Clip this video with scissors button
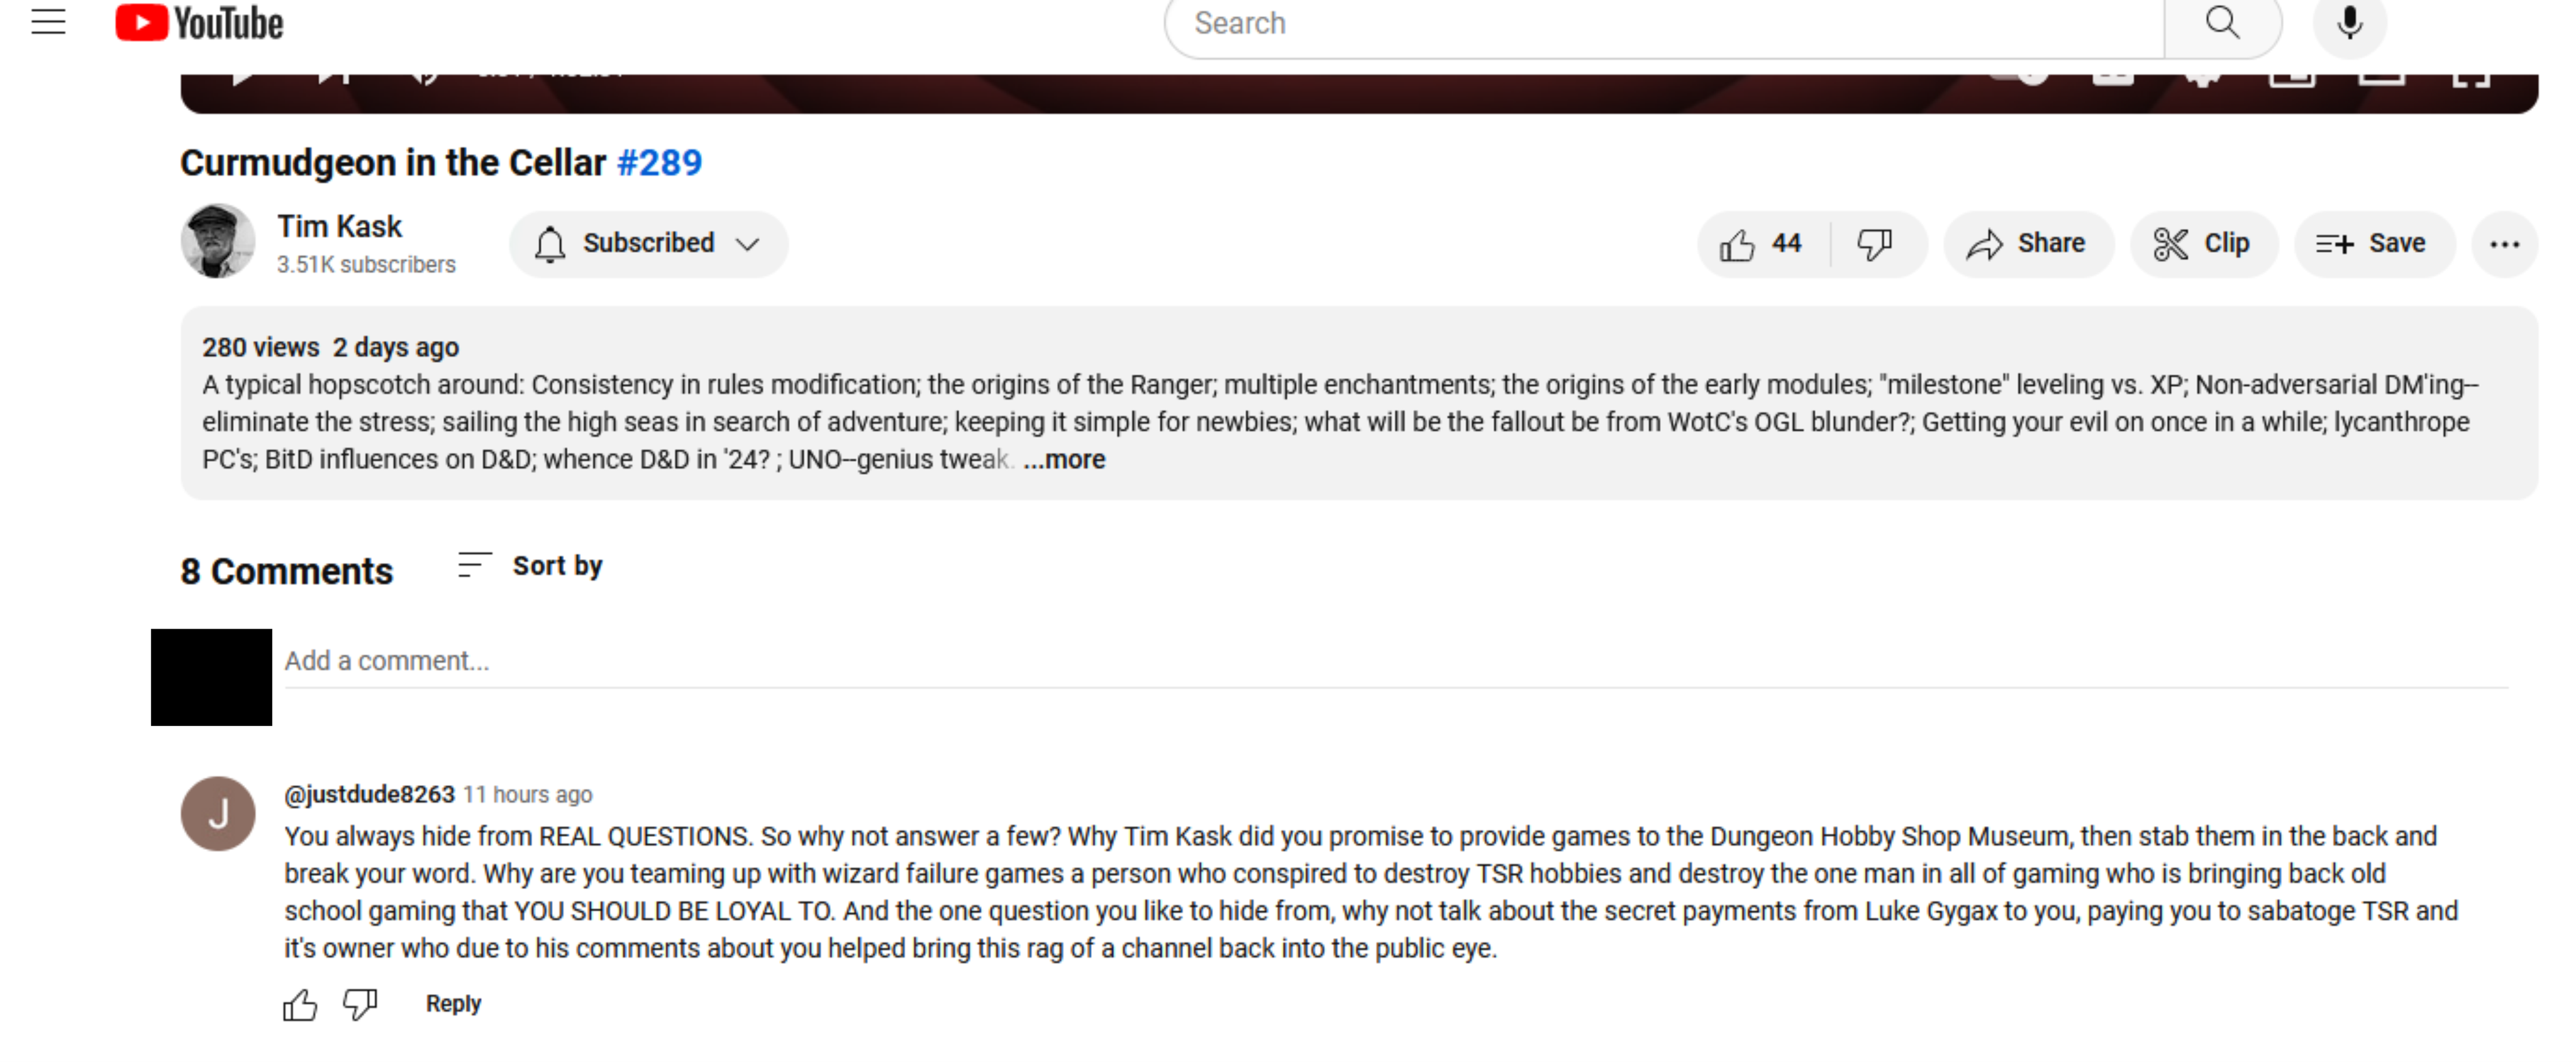 point(2202,244)
